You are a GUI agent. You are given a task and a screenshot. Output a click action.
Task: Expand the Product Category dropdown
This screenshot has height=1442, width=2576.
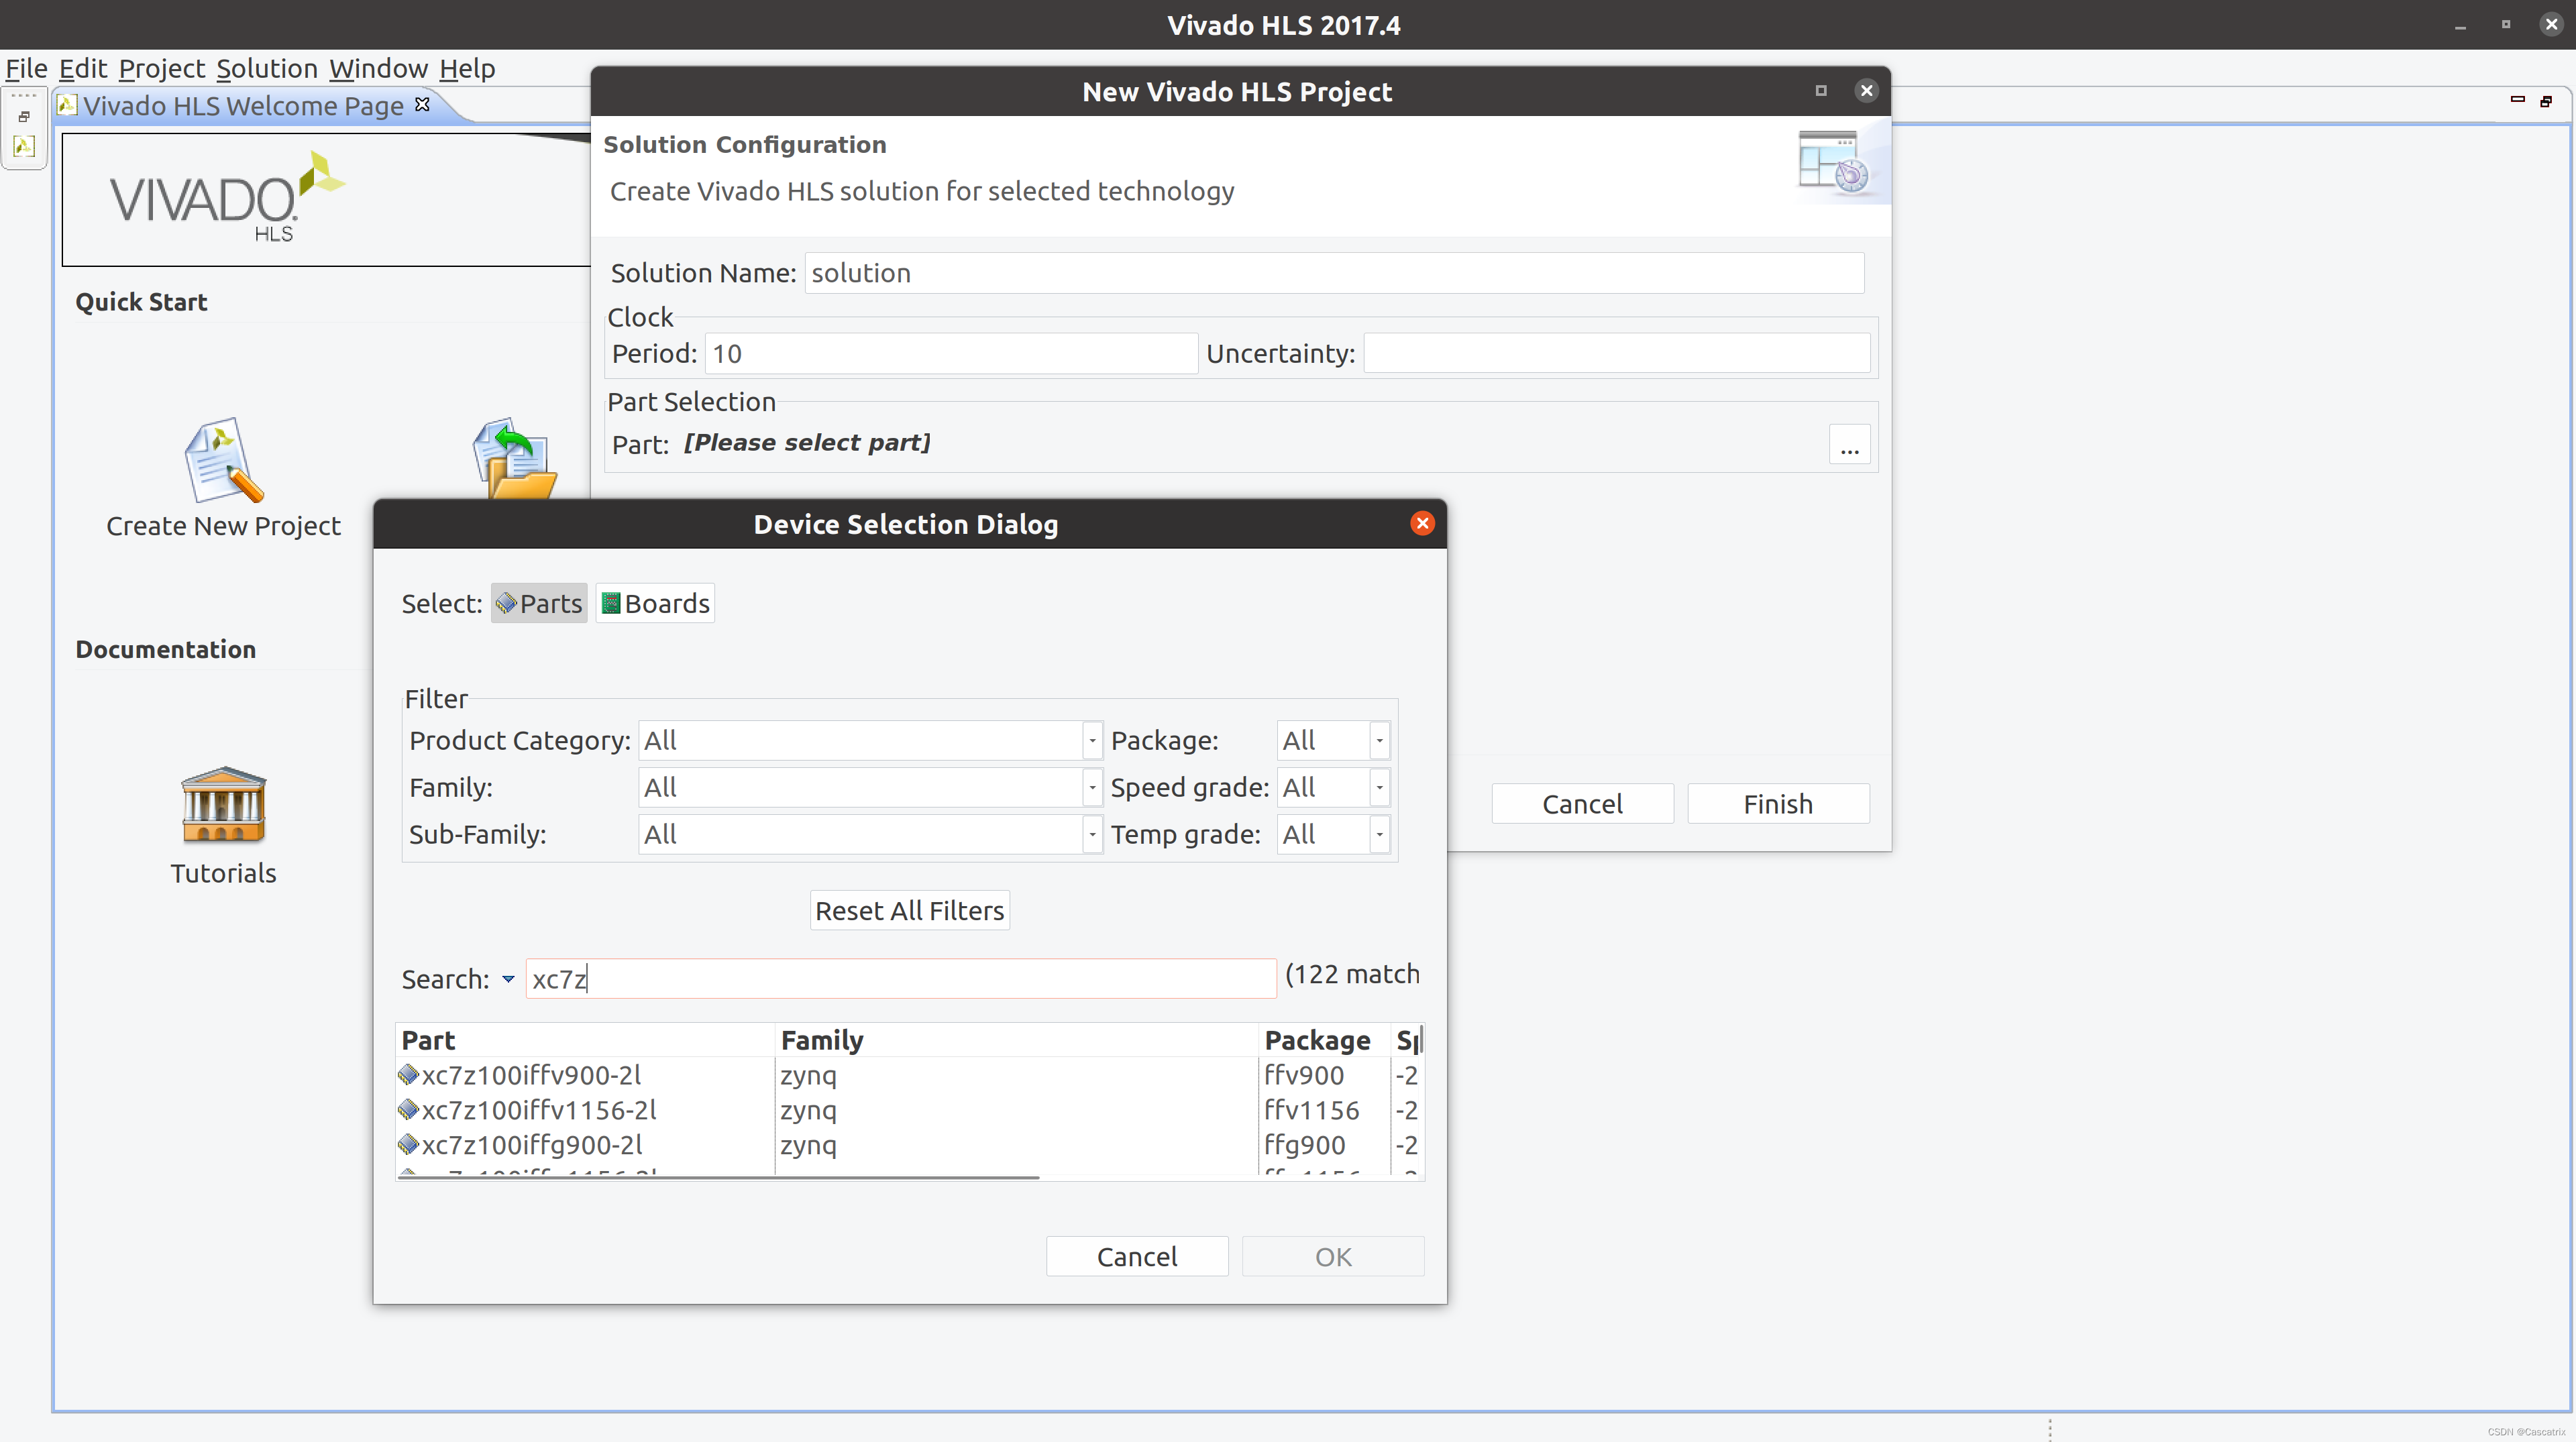click(1090, 740)
